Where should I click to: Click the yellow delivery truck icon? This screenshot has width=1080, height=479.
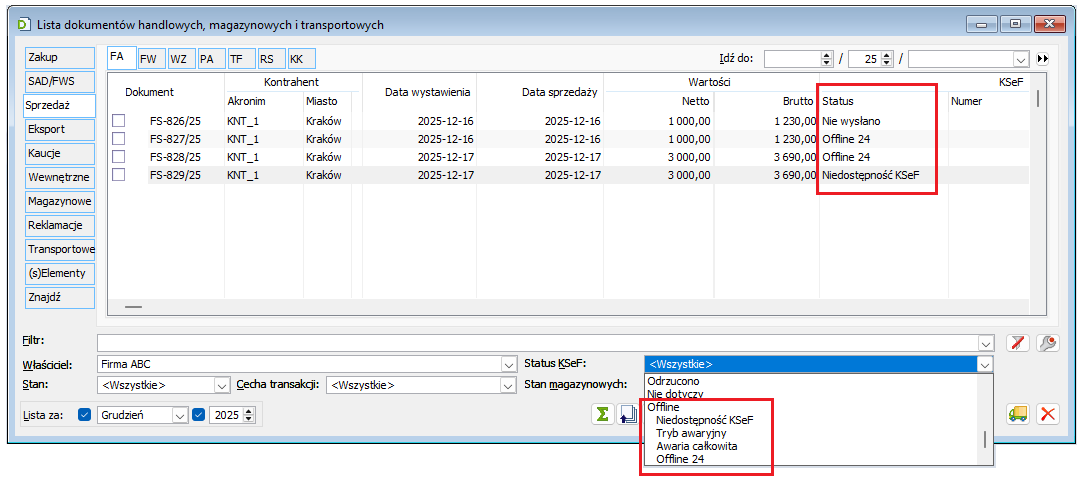pyautogui.click(x=1018, y=414)
